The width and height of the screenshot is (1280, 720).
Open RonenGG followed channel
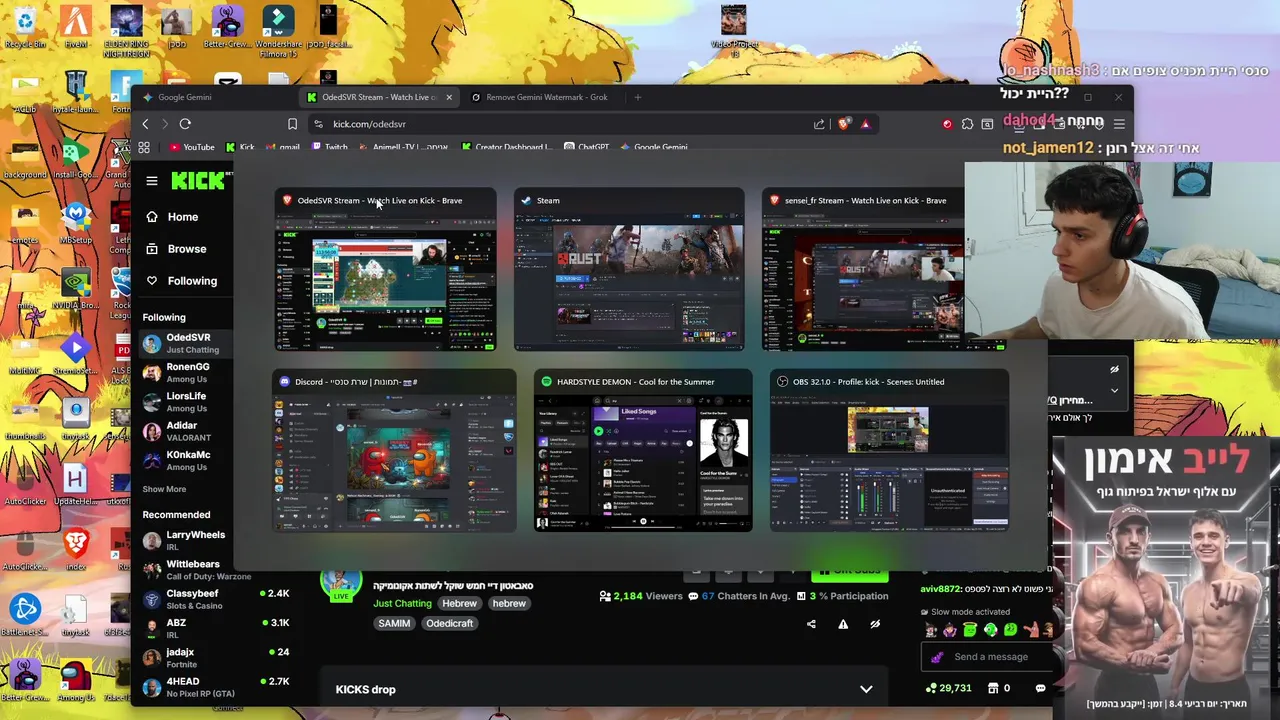(185, 373)
